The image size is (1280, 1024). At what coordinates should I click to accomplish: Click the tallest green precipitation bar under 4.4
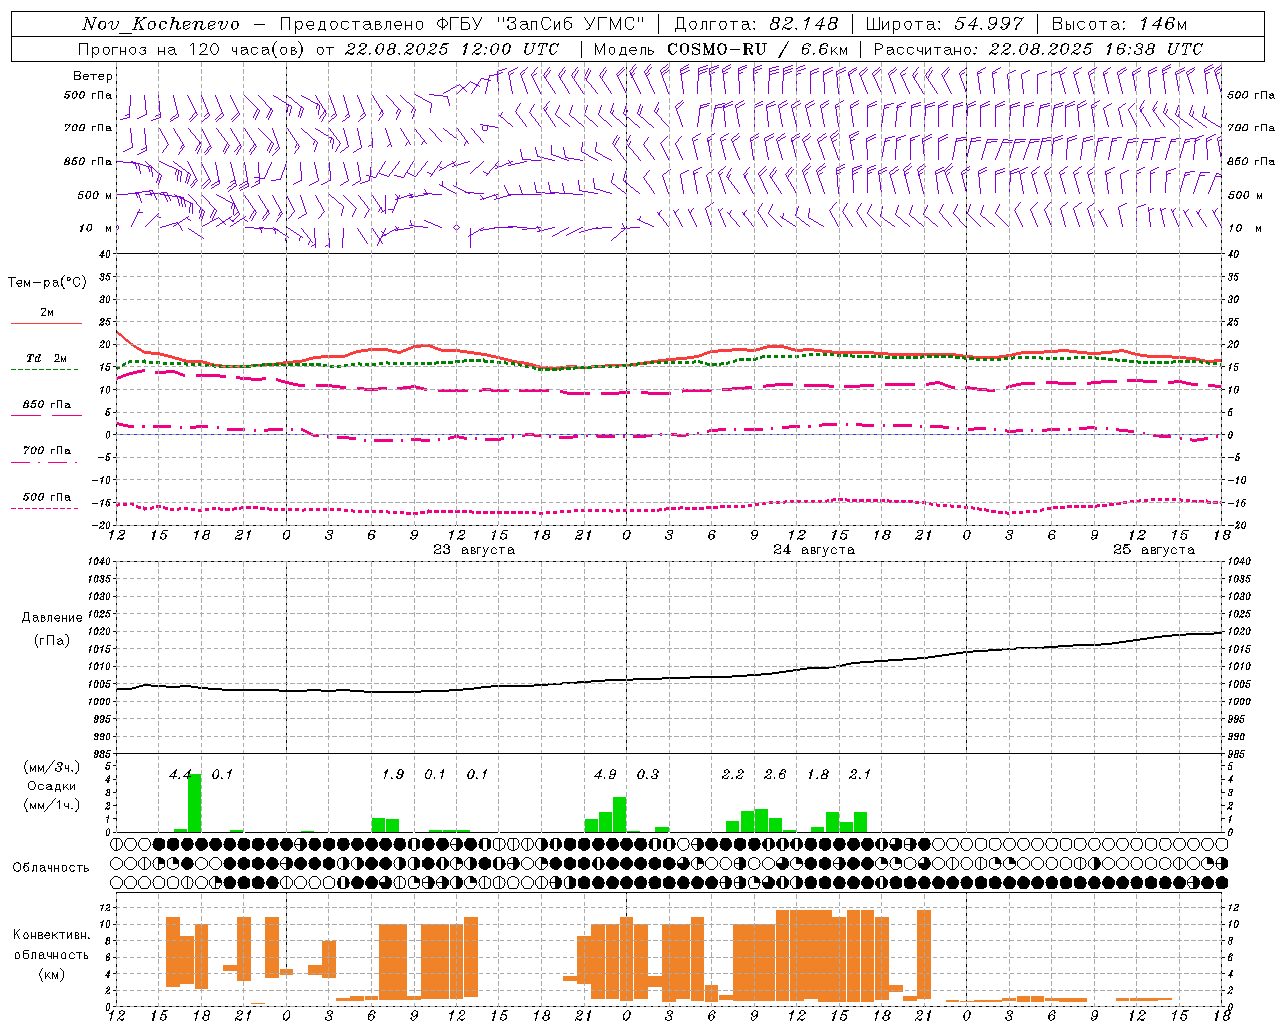(195, 803)
